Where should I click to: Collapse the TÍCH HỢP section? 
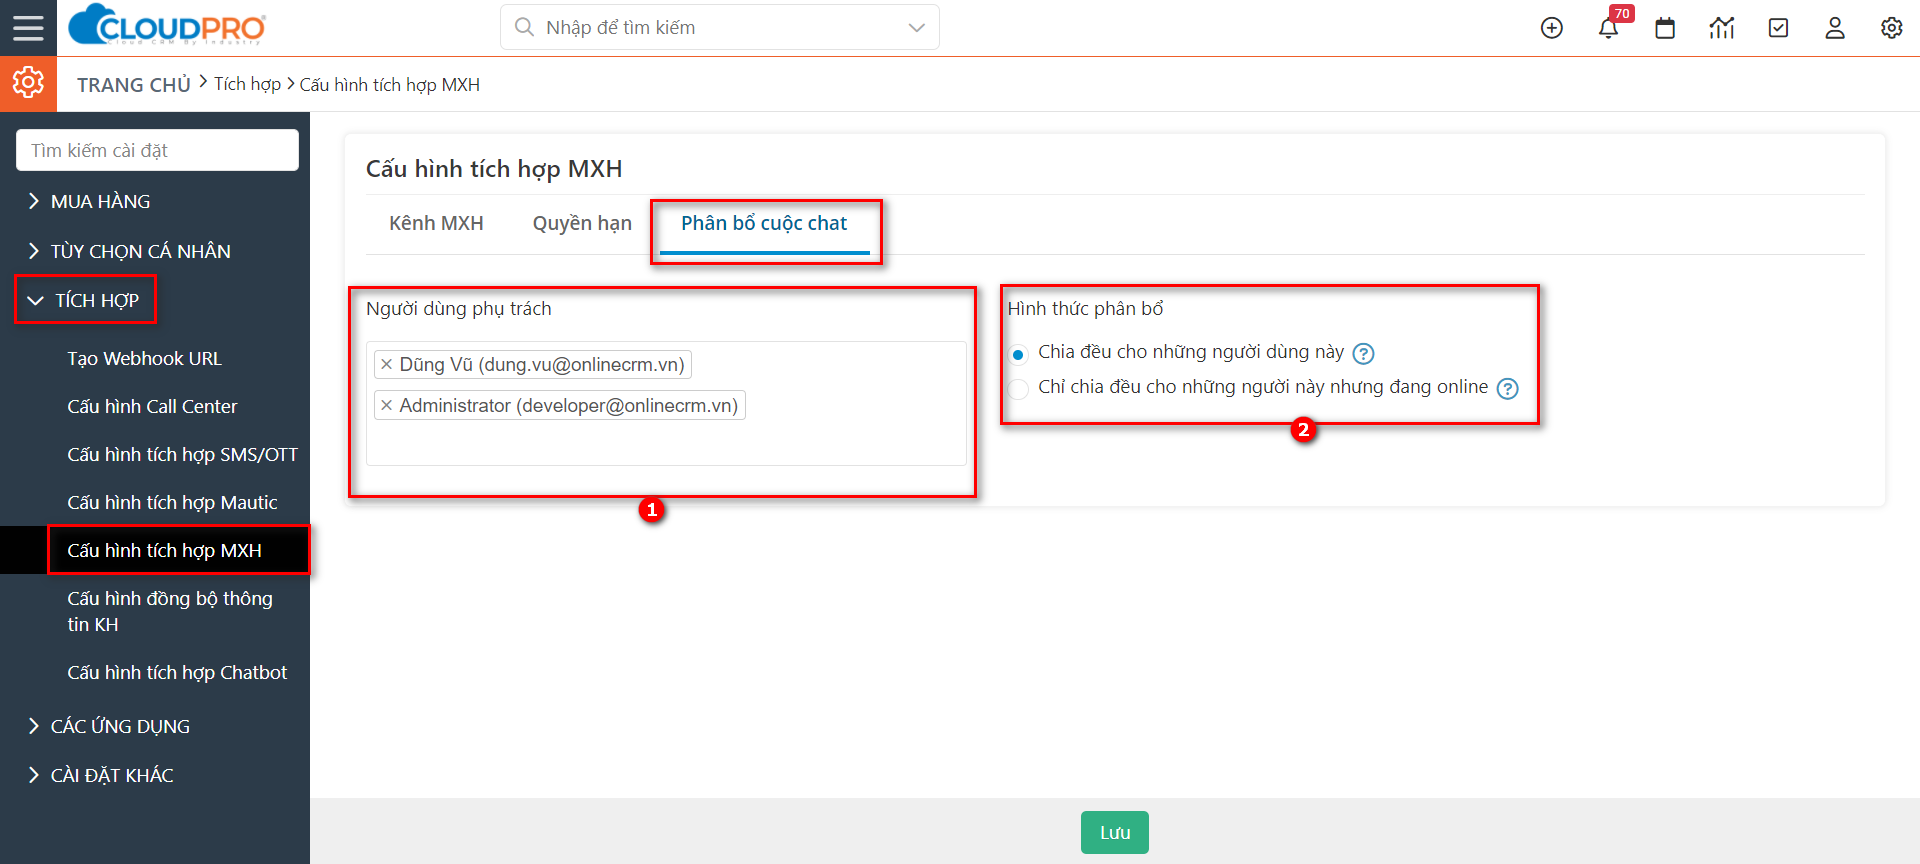pos(86,300)
